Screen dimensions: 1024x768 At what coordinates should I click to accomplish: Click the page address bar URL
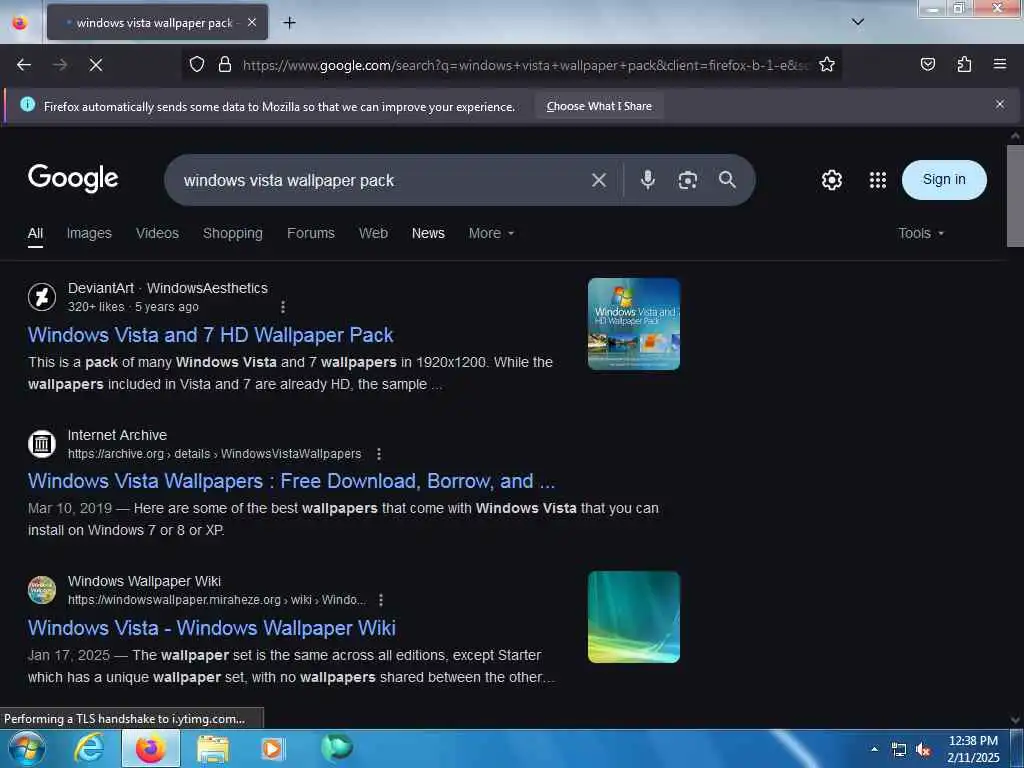tap(526, 65)
